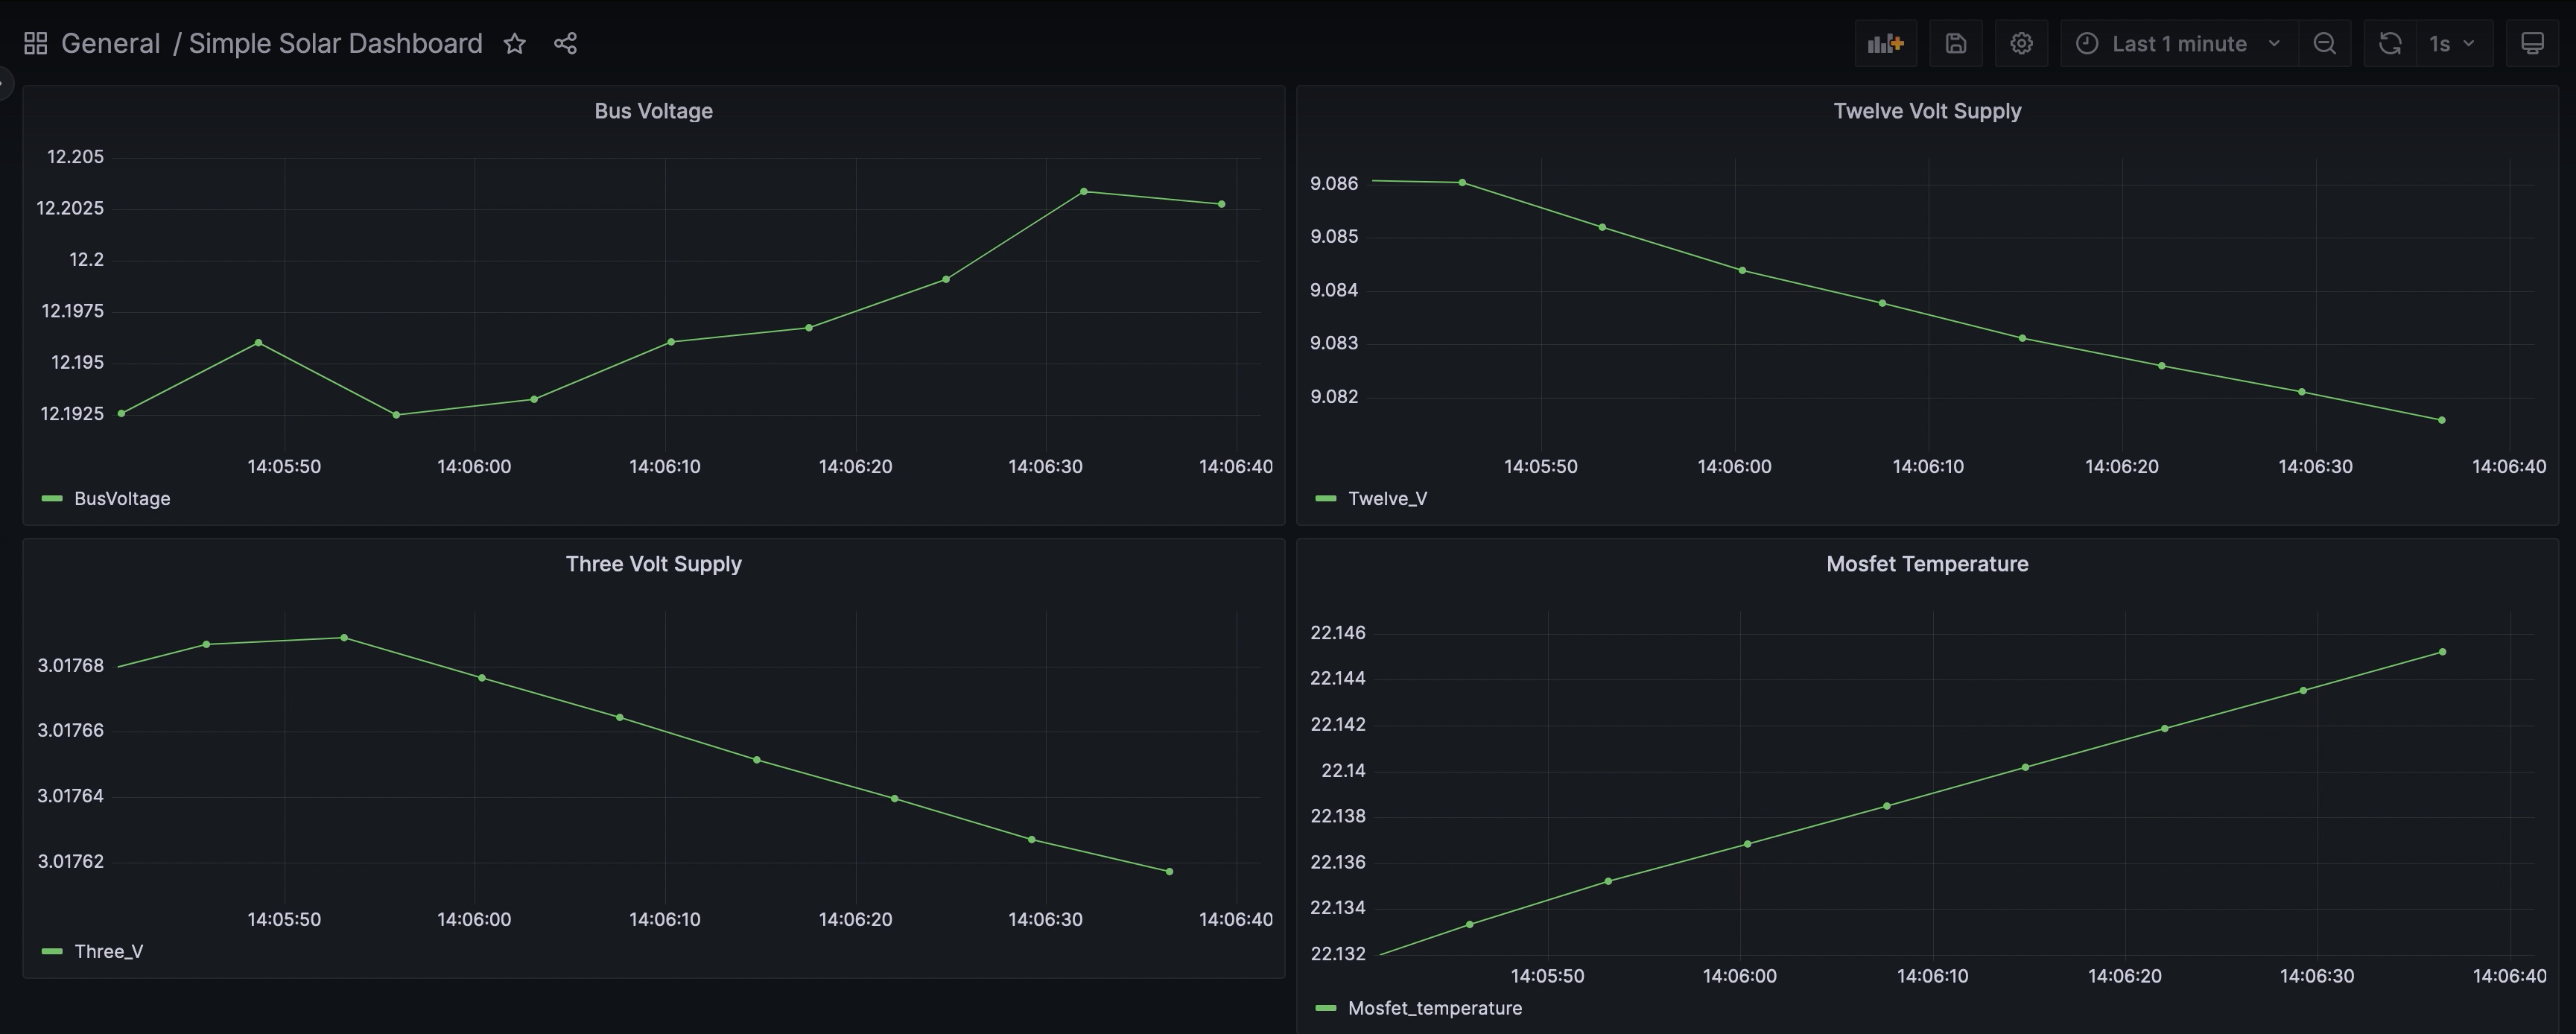Go to General folder breadcrumb
This screenshot has height=1034, width=2576.
tap(110, 43)
